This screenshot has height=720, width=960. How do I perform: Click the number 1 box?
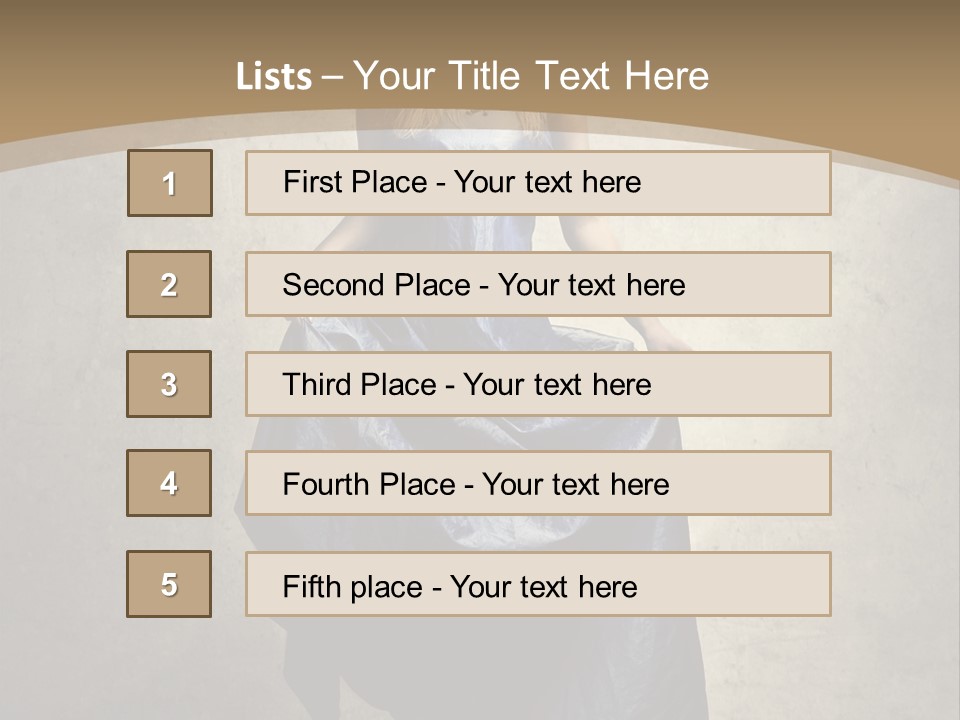point(170,183)
